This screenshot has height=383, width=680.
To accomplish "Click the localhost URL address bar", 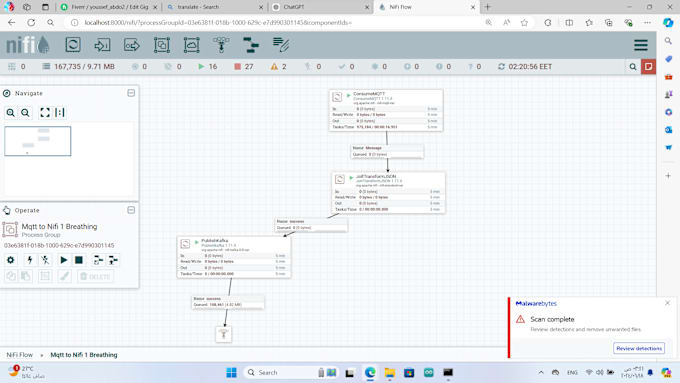I will click(278, 23).
